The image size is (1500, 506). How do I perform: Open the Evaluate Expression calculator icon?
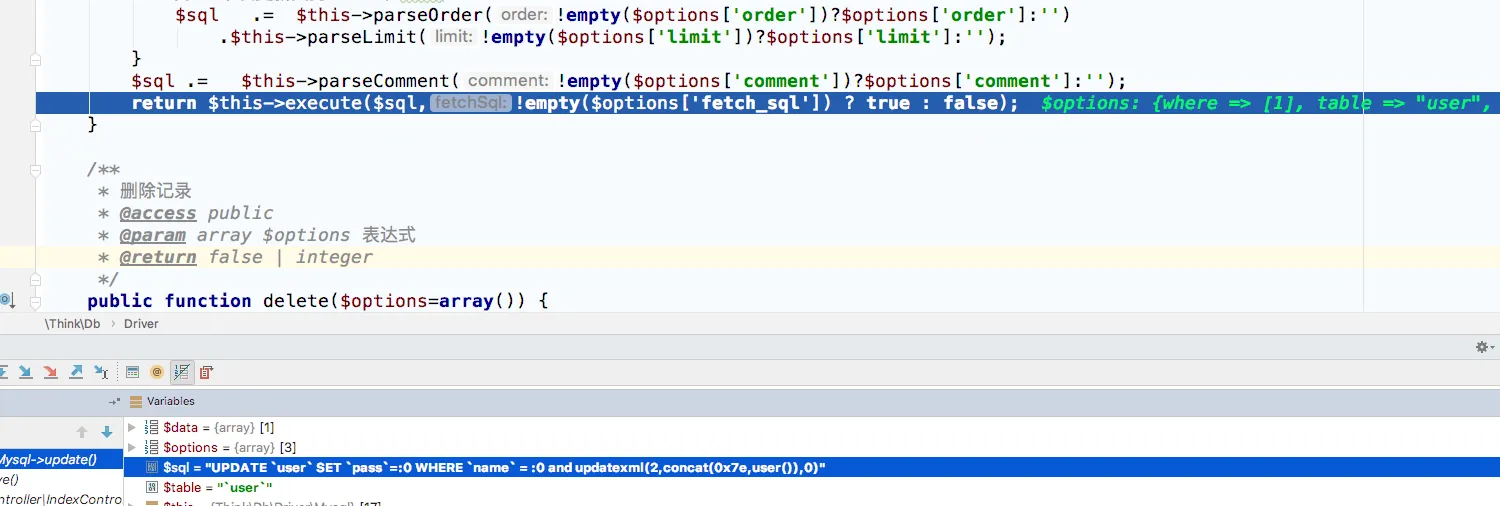coord(132,372)
